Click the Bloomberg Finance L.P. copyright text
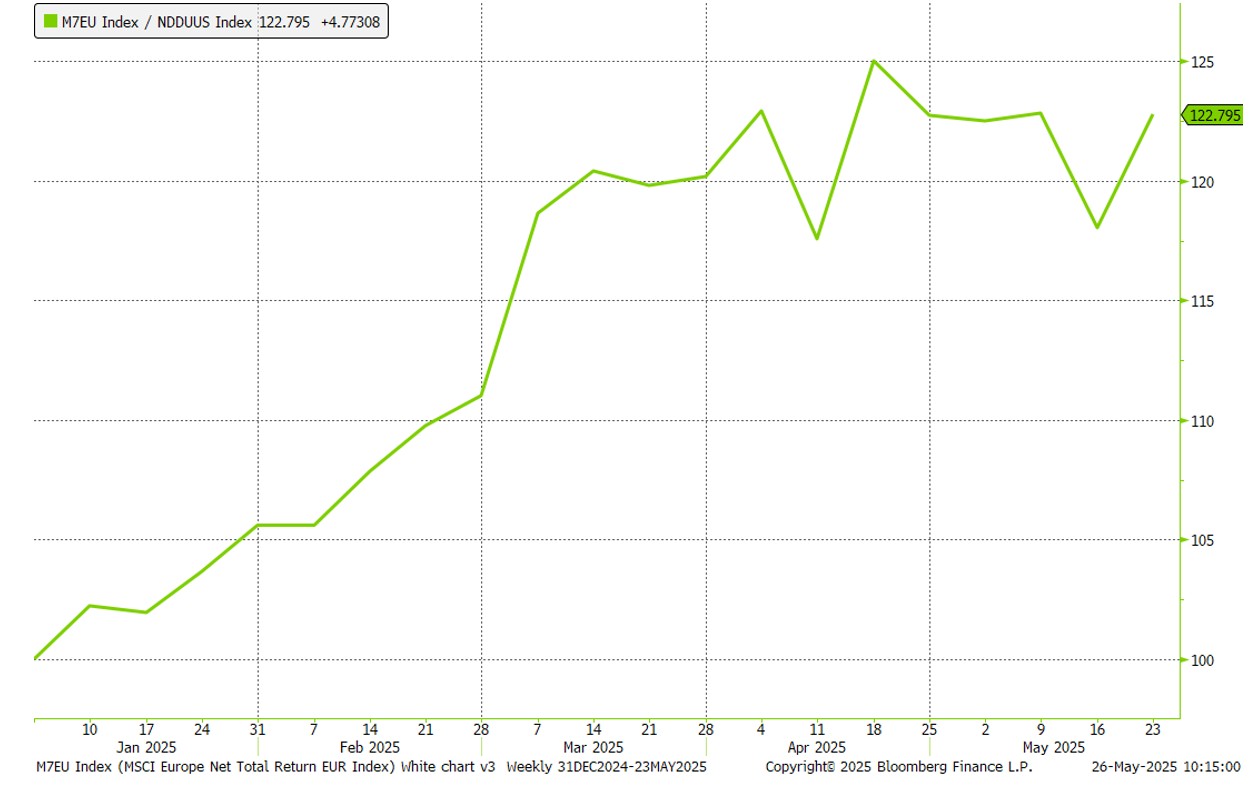Image resolution: width=1257 pixels, height=785 pixels. 898,767
